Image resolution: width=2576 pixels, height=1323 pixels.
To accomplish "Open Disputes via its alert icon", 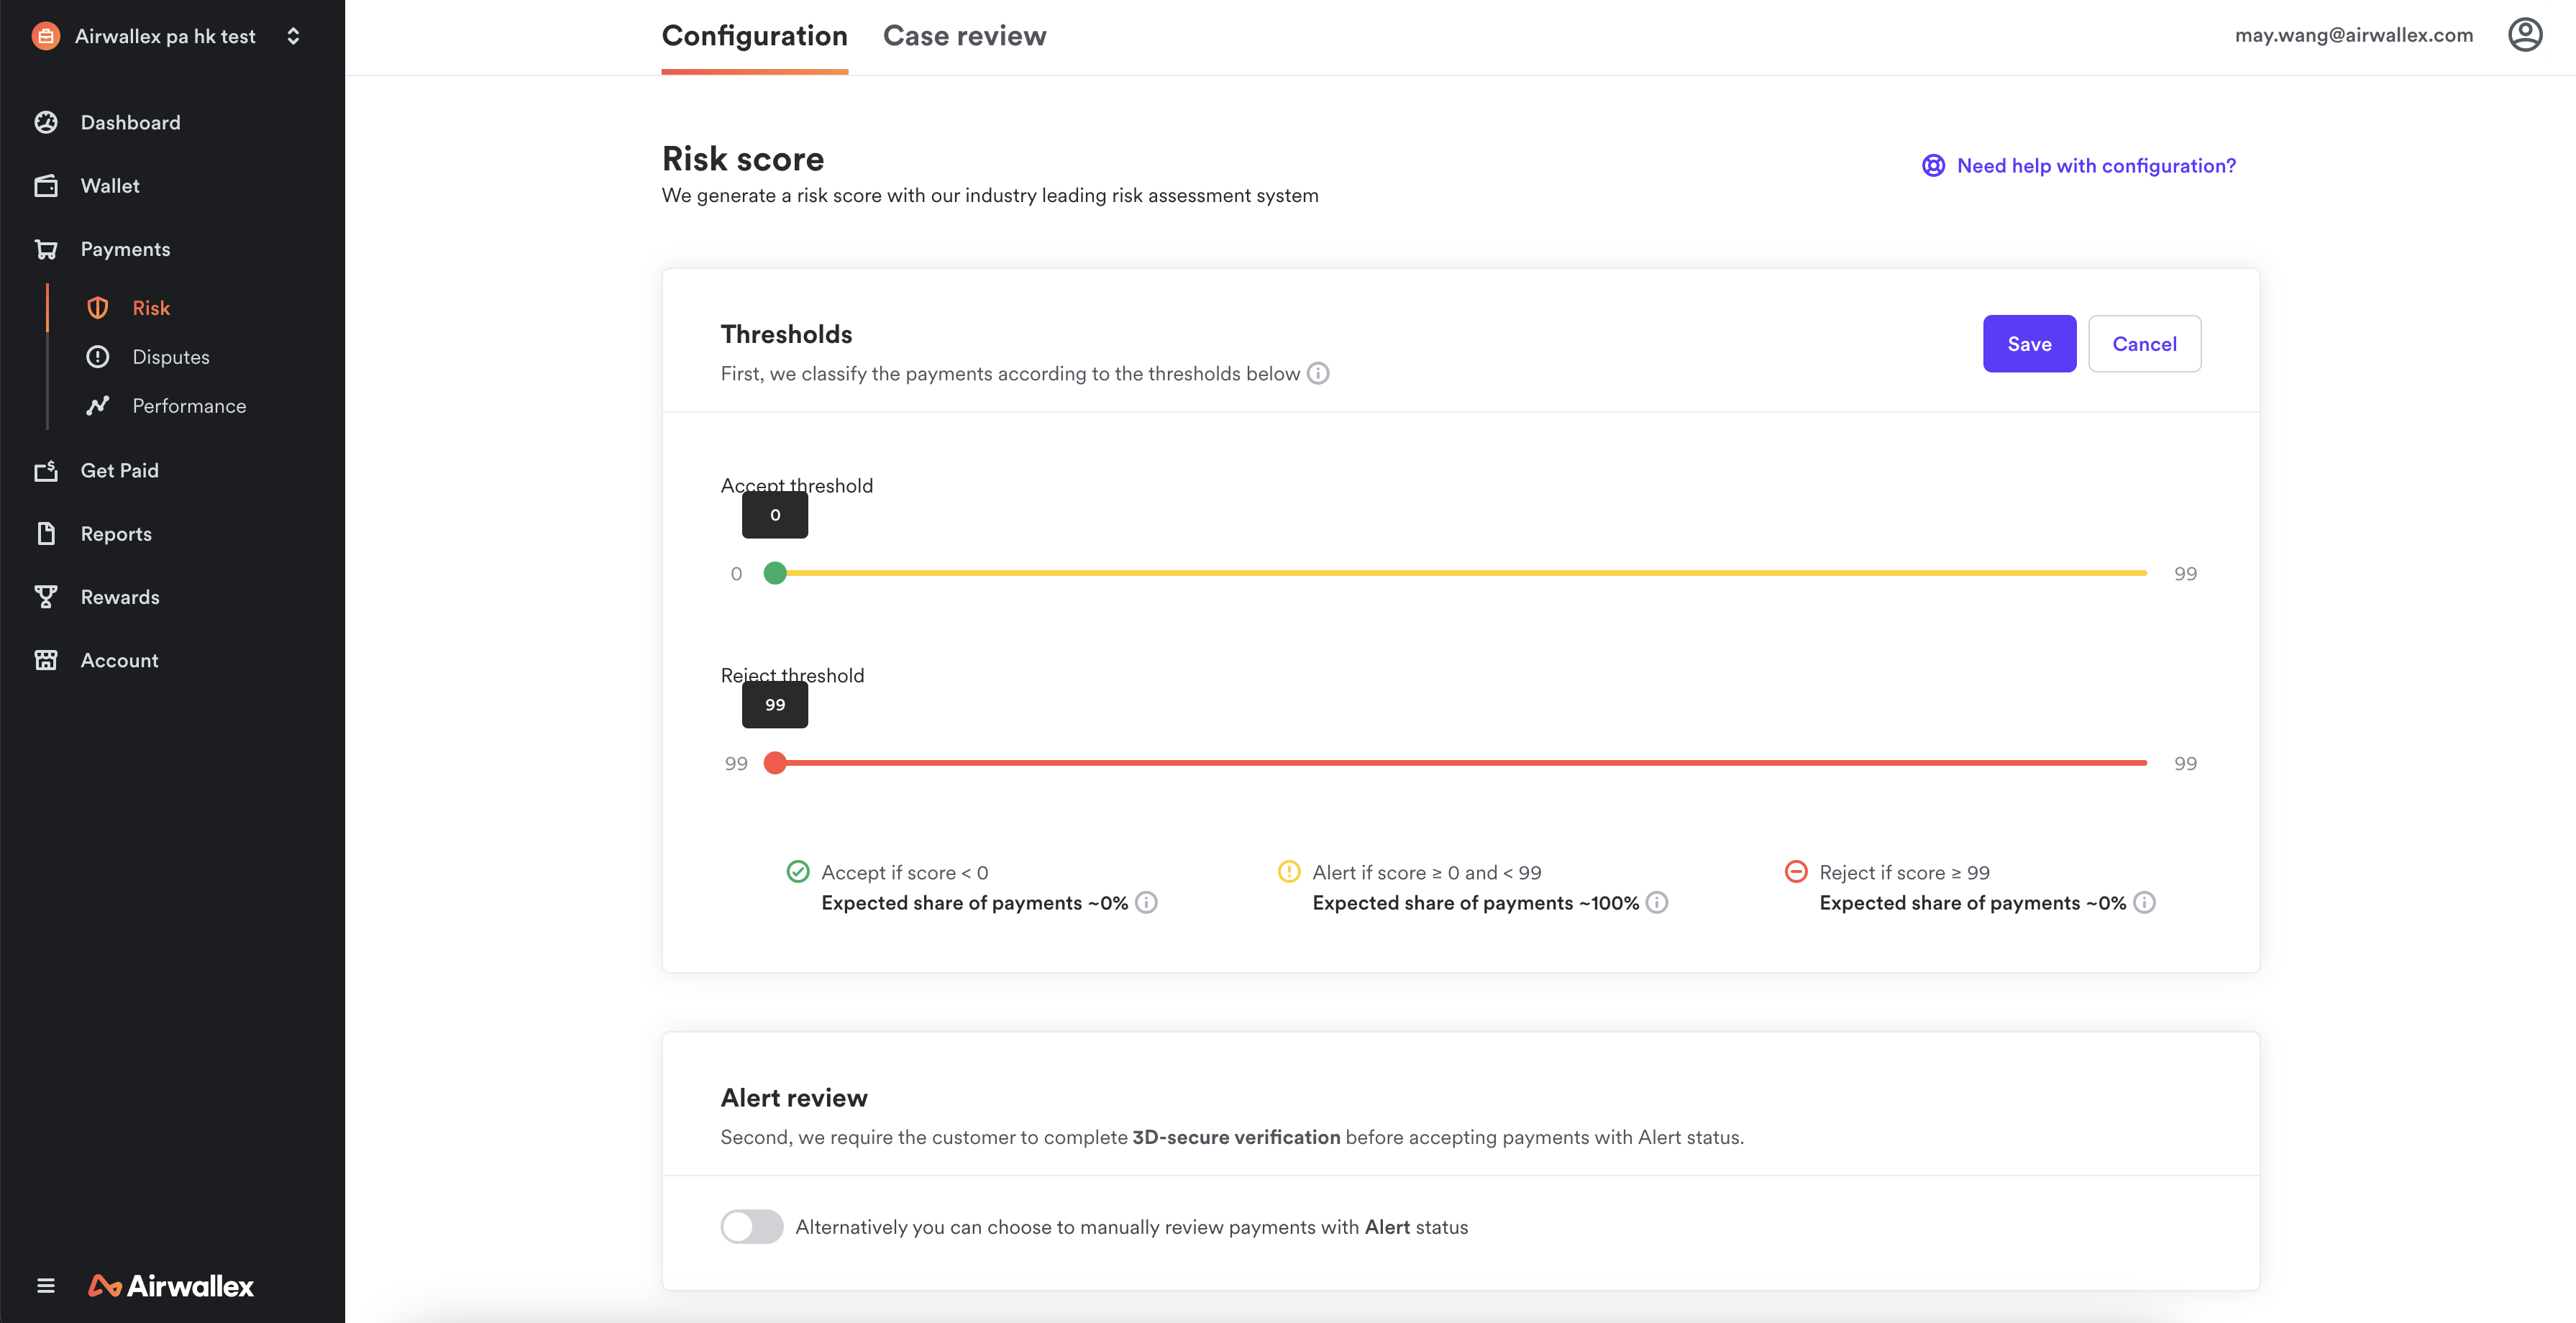I will 97,356.
